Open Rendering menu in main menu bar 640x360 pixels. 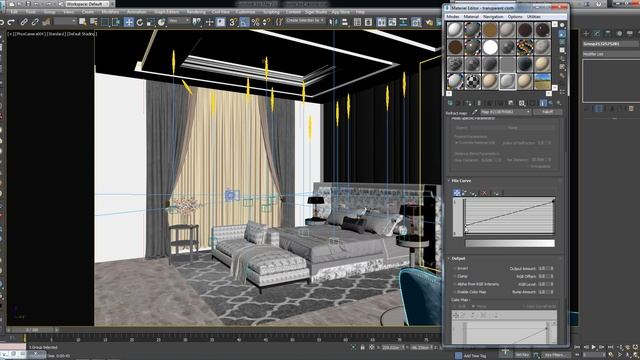[196, 12]
